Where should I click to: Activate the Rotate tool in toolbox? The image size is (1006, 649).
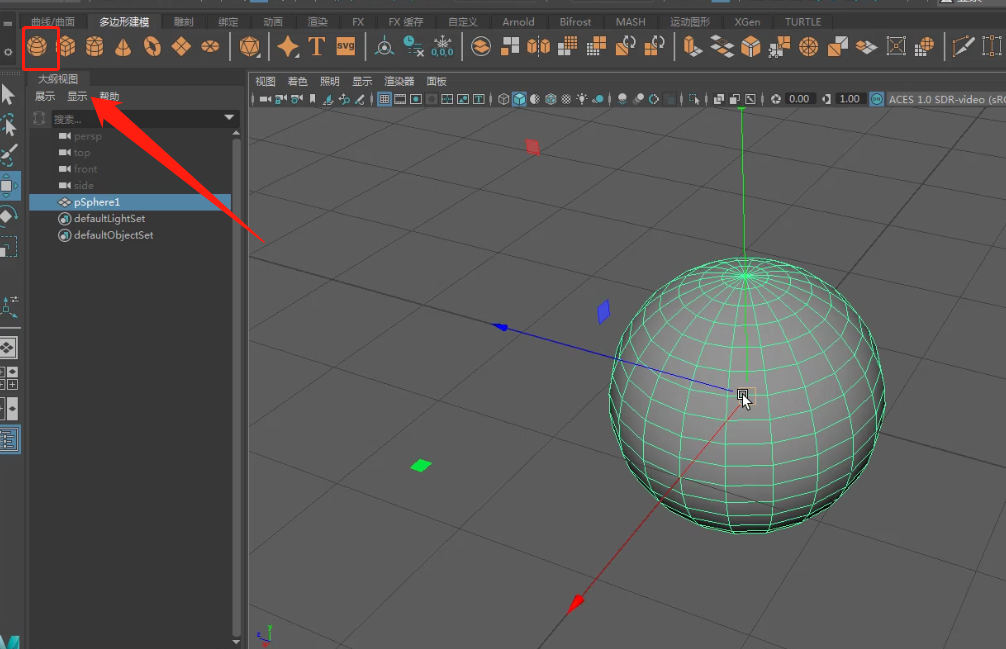8,216
